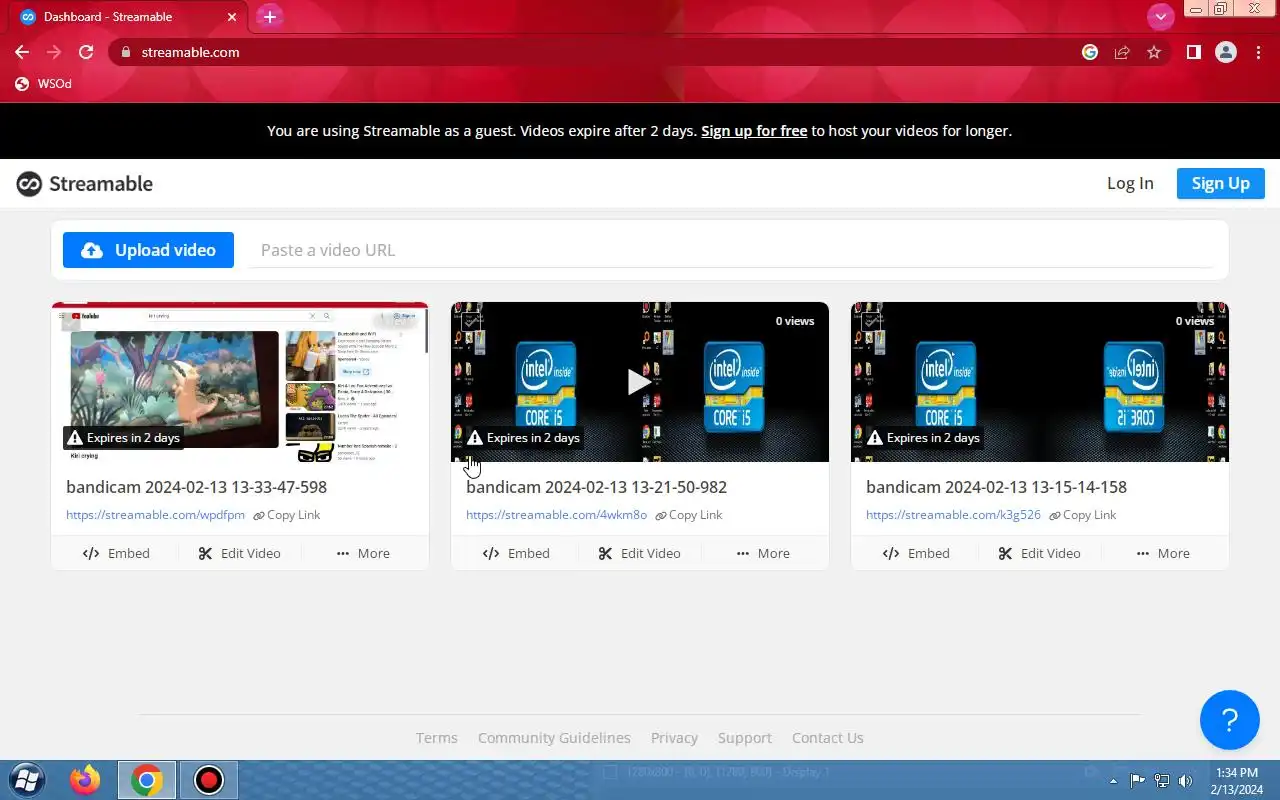This screenshot has width=1280, height=800.
Task: Open Community Guidelines footer link
Action: click(554, 738)
